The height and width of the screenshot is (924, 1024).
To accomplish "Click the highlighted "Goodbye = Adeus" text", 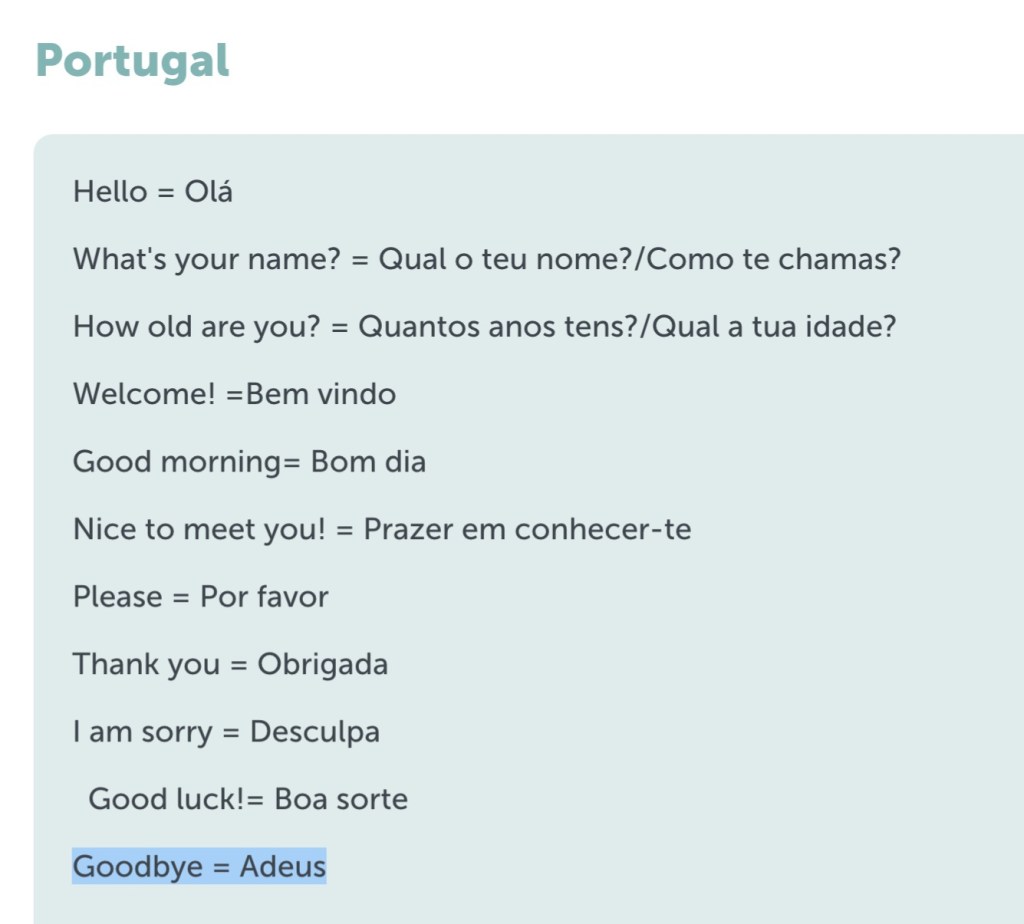I will click(x=199, y=866).
